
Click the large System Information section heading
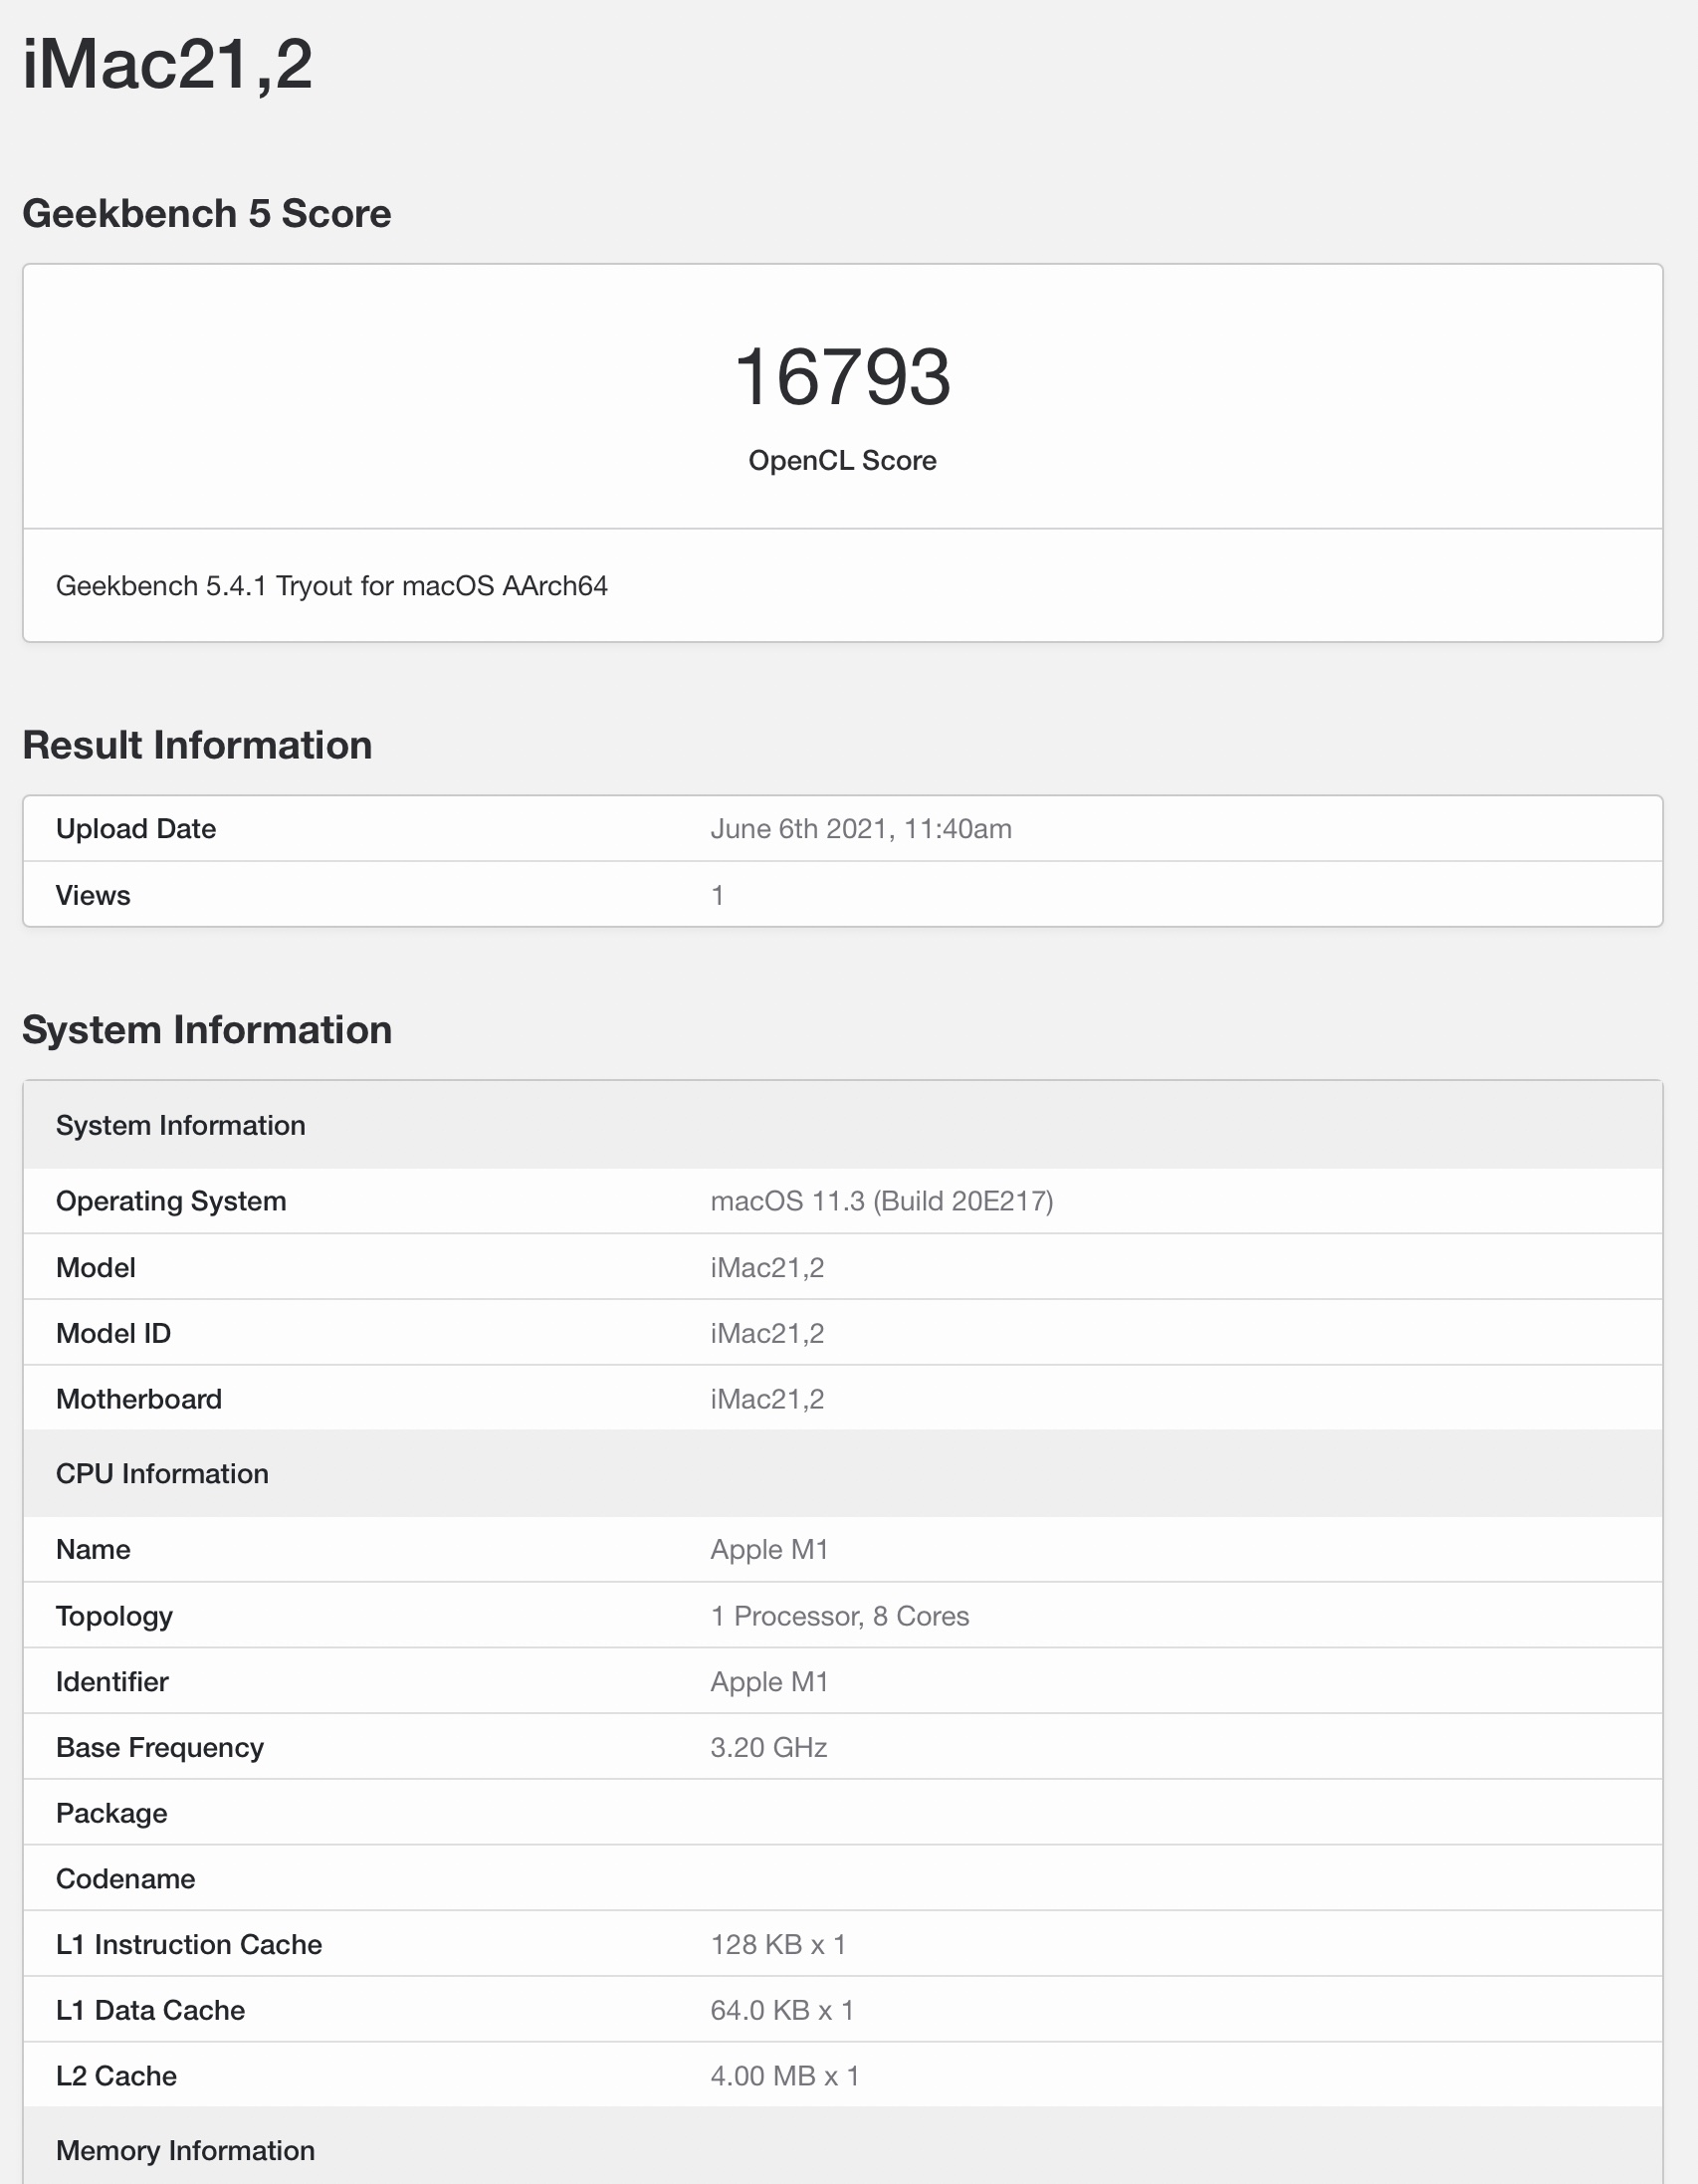click(207, 1030)
